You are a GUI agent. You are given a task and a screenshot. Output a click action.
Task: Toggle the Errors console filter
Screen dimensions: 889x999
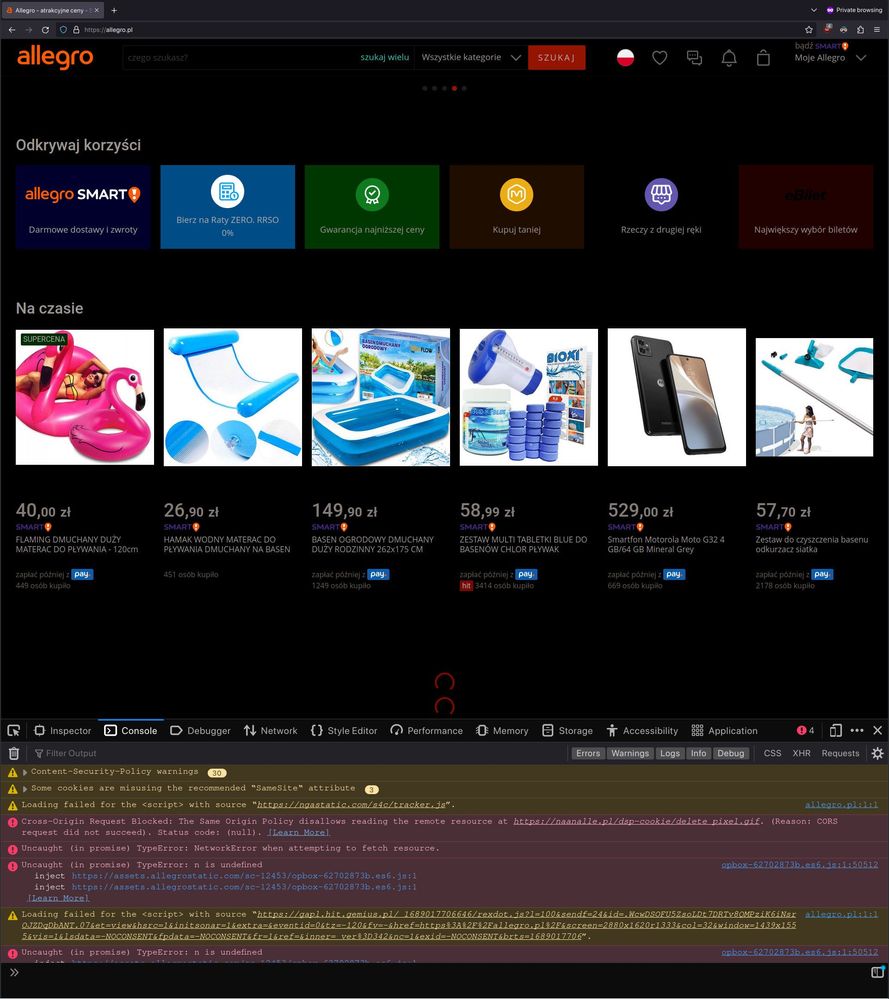click(588, 753)
